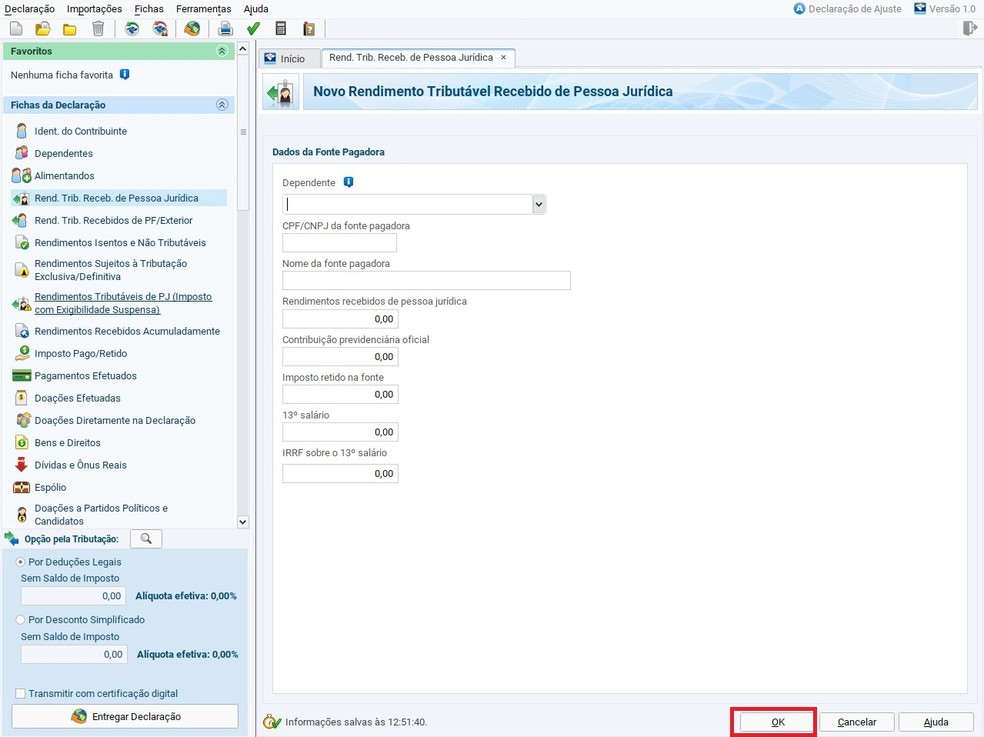Image resolution: width=984 pixels, height=737 pixels.
Task: Click the green checkmark verify icon
Action: point(254,29)
